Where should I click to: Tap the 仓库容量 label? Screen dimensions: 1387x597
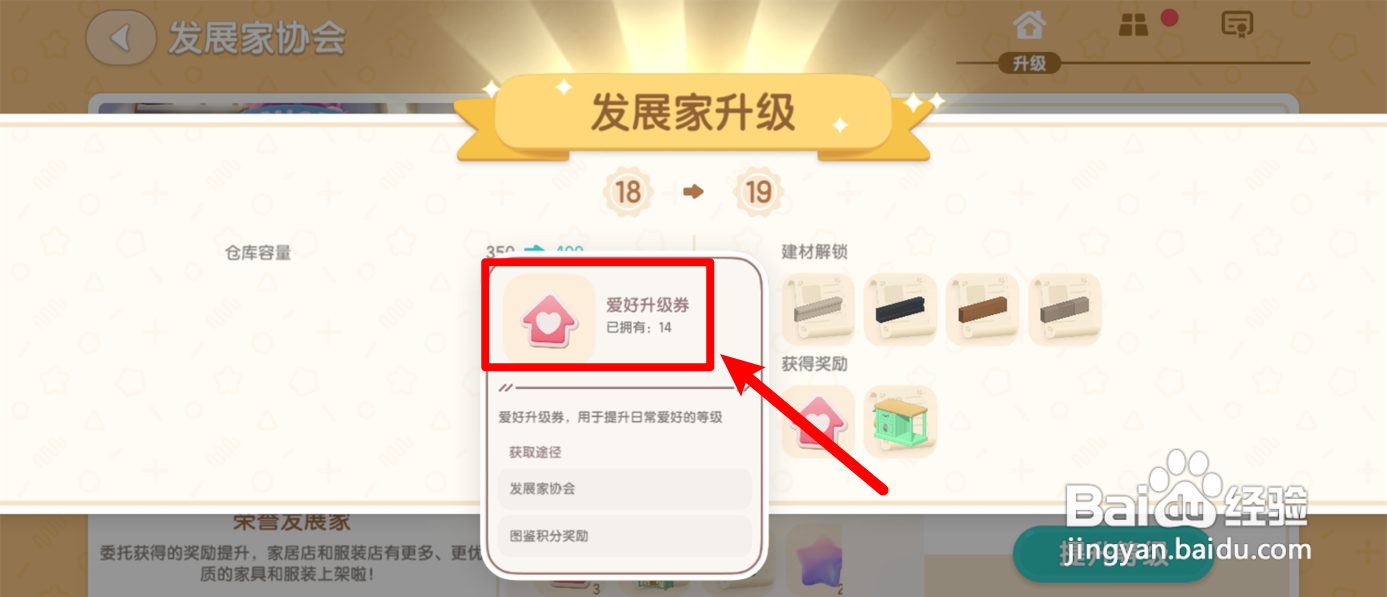258,253
